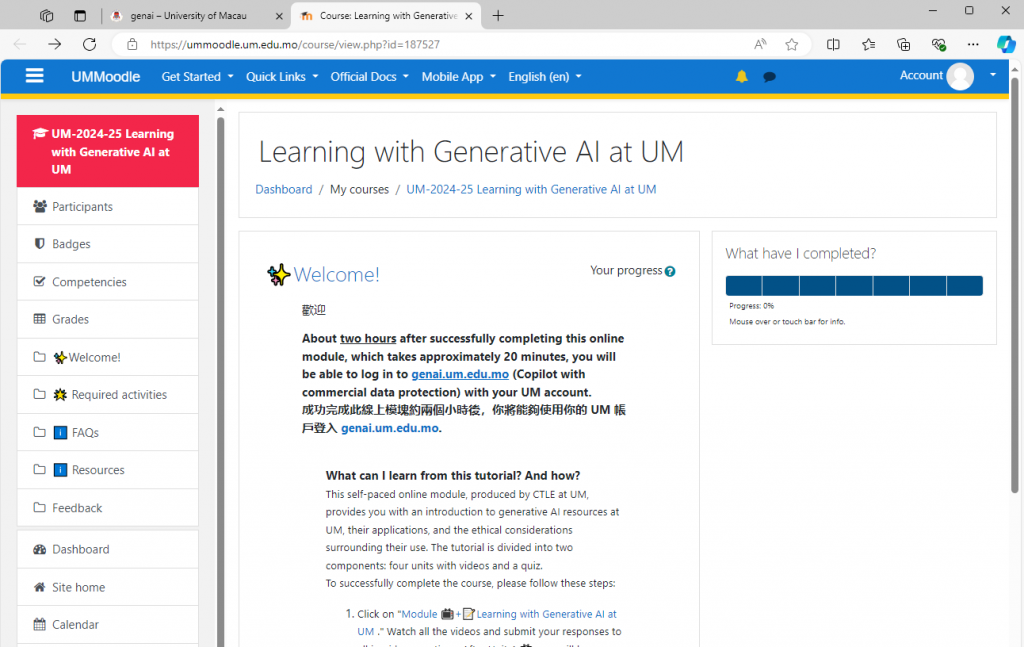Expand the Account menu arrow
This screenshot has width=1024, height=647.
tap(991, 76)
